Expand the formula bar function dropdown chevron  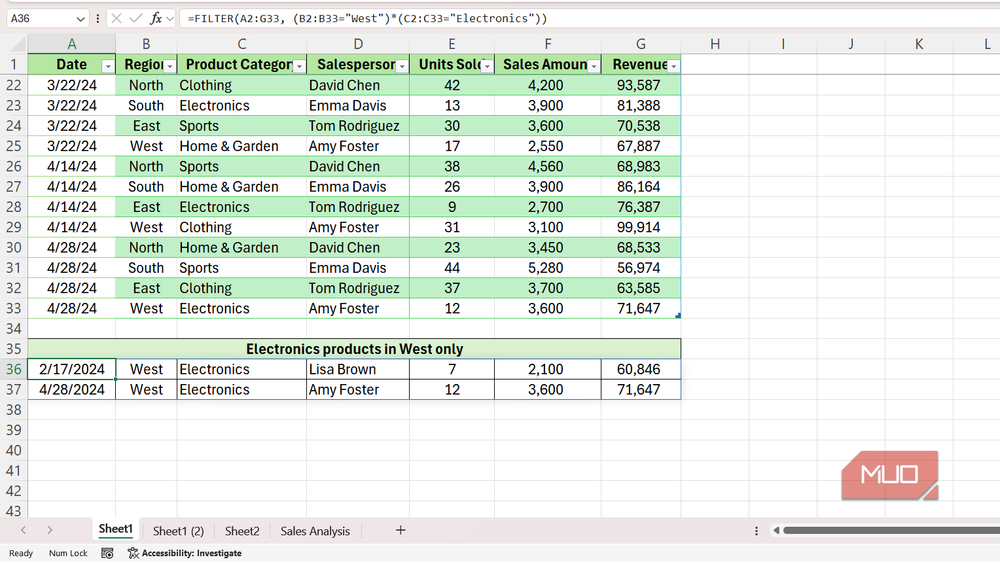point(170,18)
